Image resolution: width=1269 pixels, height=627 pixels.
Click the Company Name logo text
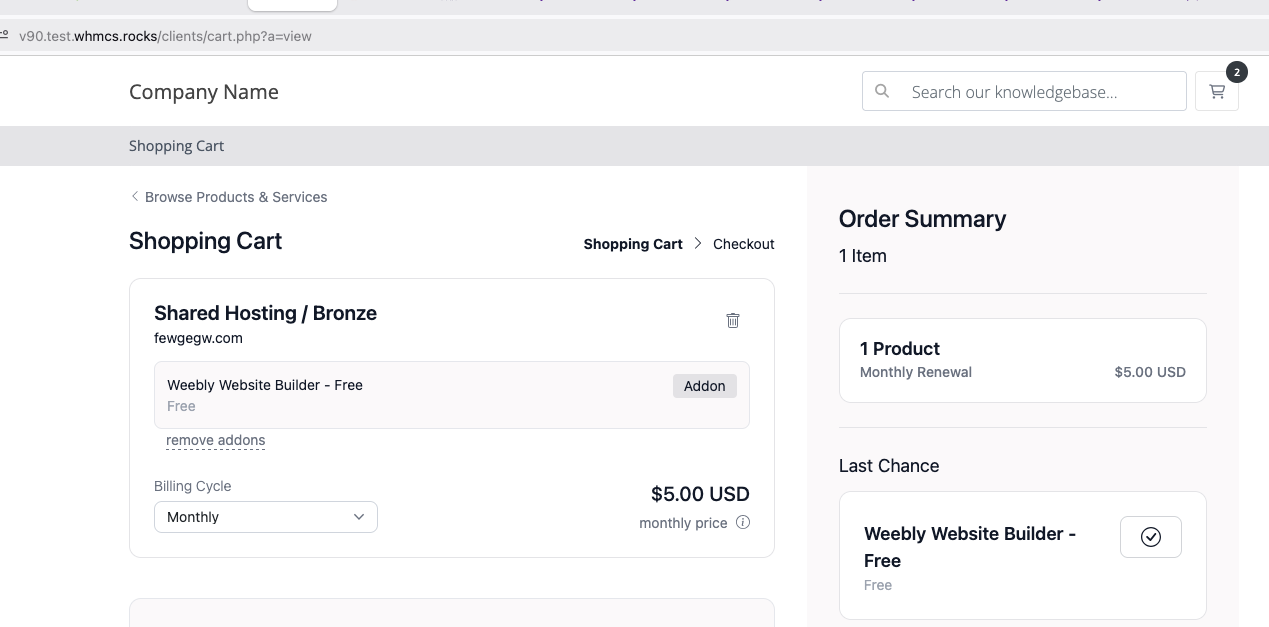pos(204,92)
